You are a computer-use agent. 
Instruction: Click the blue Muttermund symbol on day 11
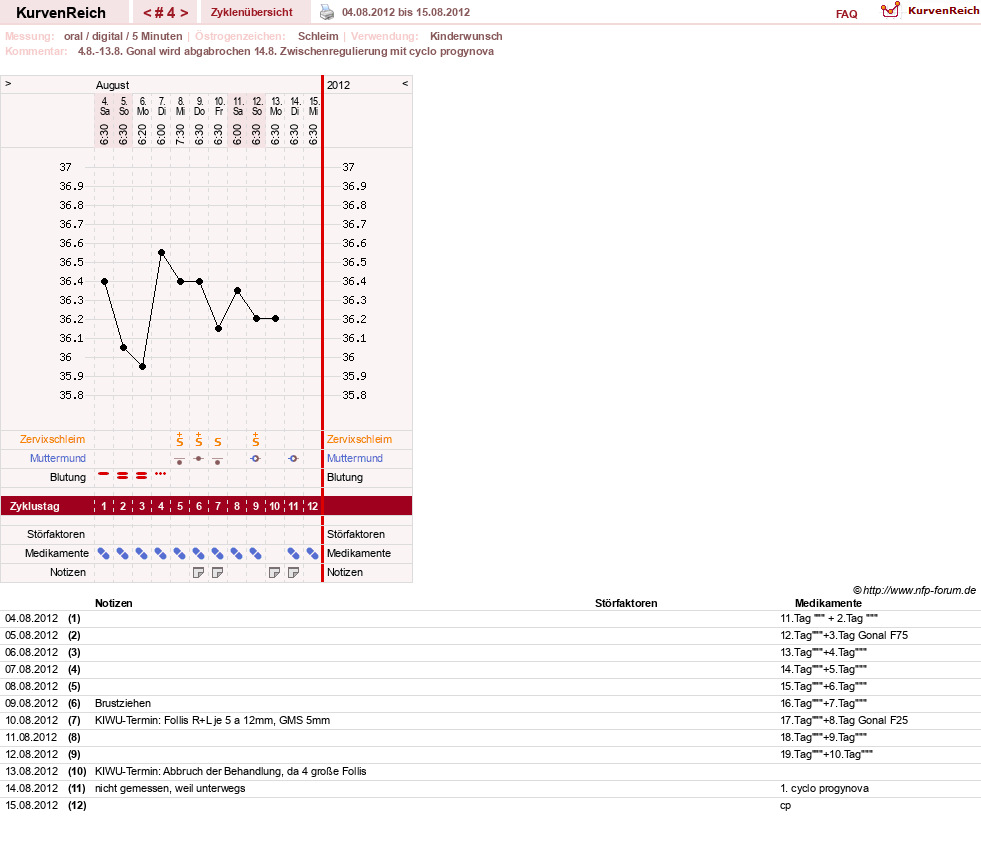[293, 459]
